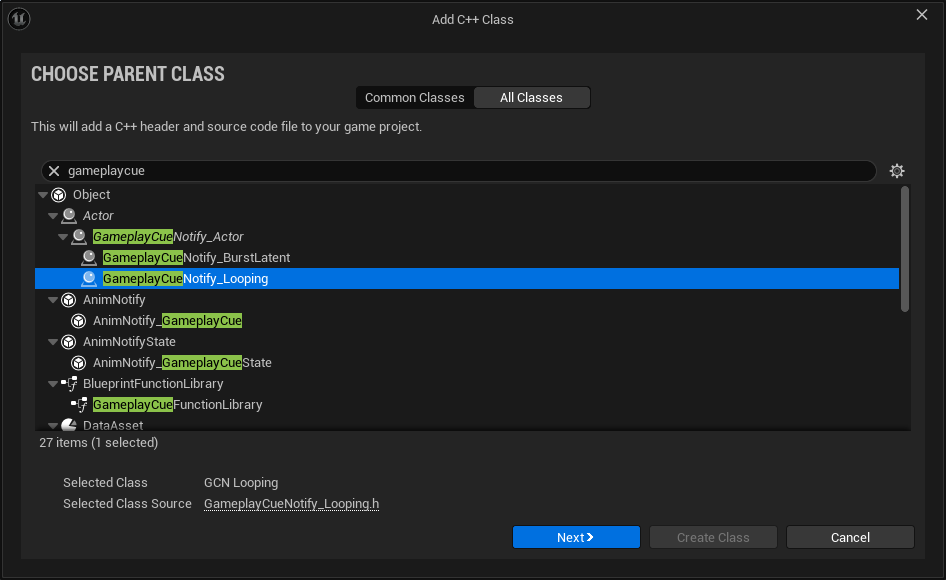
Task: Click the AnimNotify_GameplayCue class icon
Action: tap(78, 320)
